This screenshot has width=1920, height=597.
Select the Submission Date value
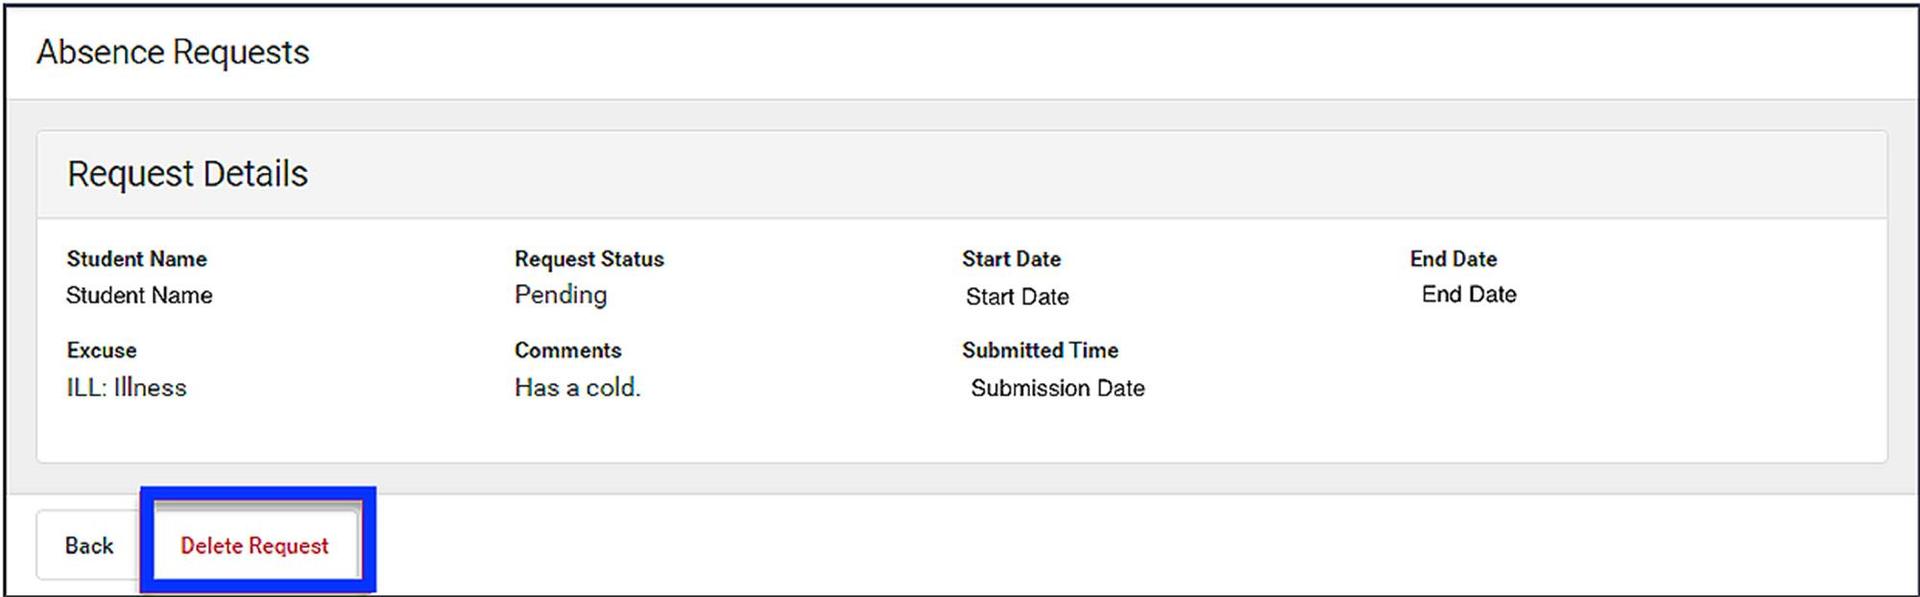(x=1057, y=388)
